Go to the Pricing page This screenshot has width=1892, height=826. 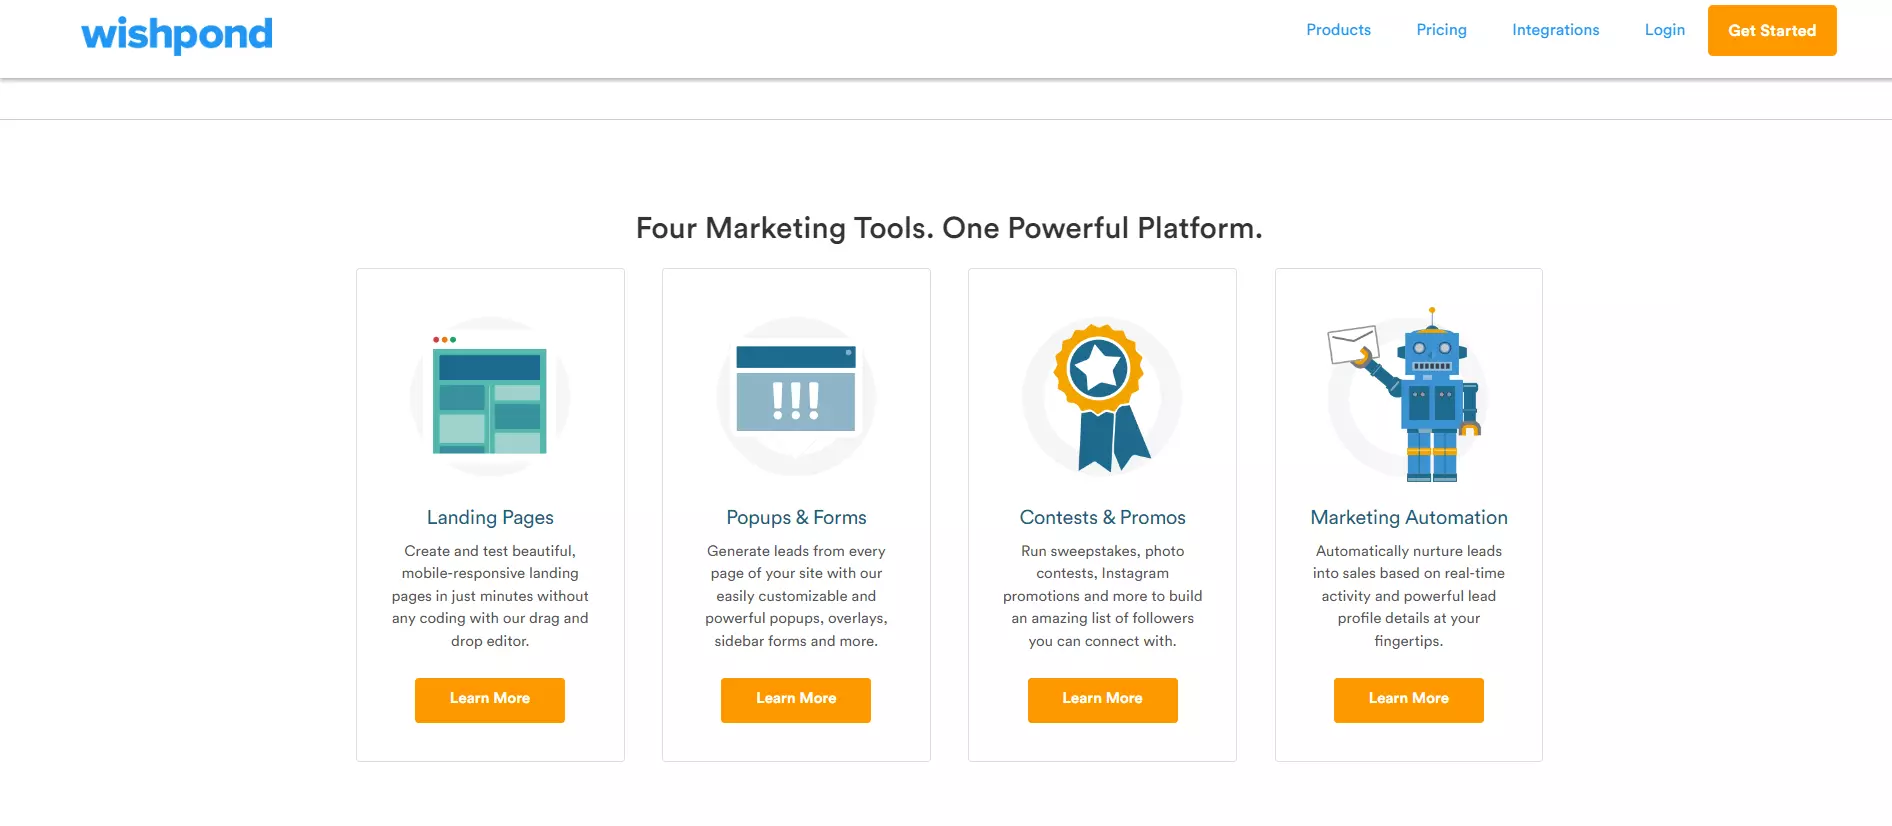pos(1441,30)
